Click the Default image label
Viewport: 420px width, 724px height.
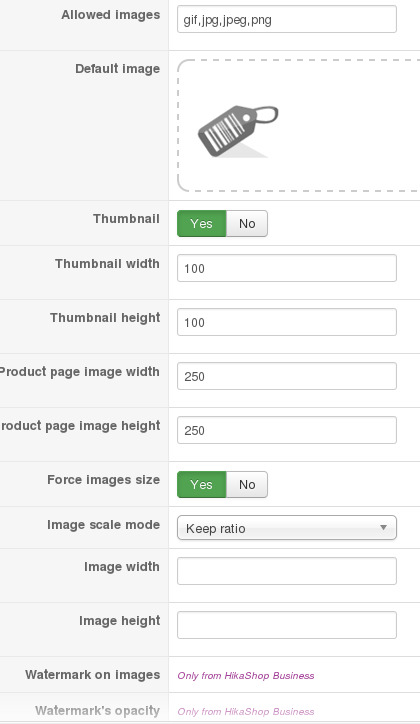pos(118,69)
